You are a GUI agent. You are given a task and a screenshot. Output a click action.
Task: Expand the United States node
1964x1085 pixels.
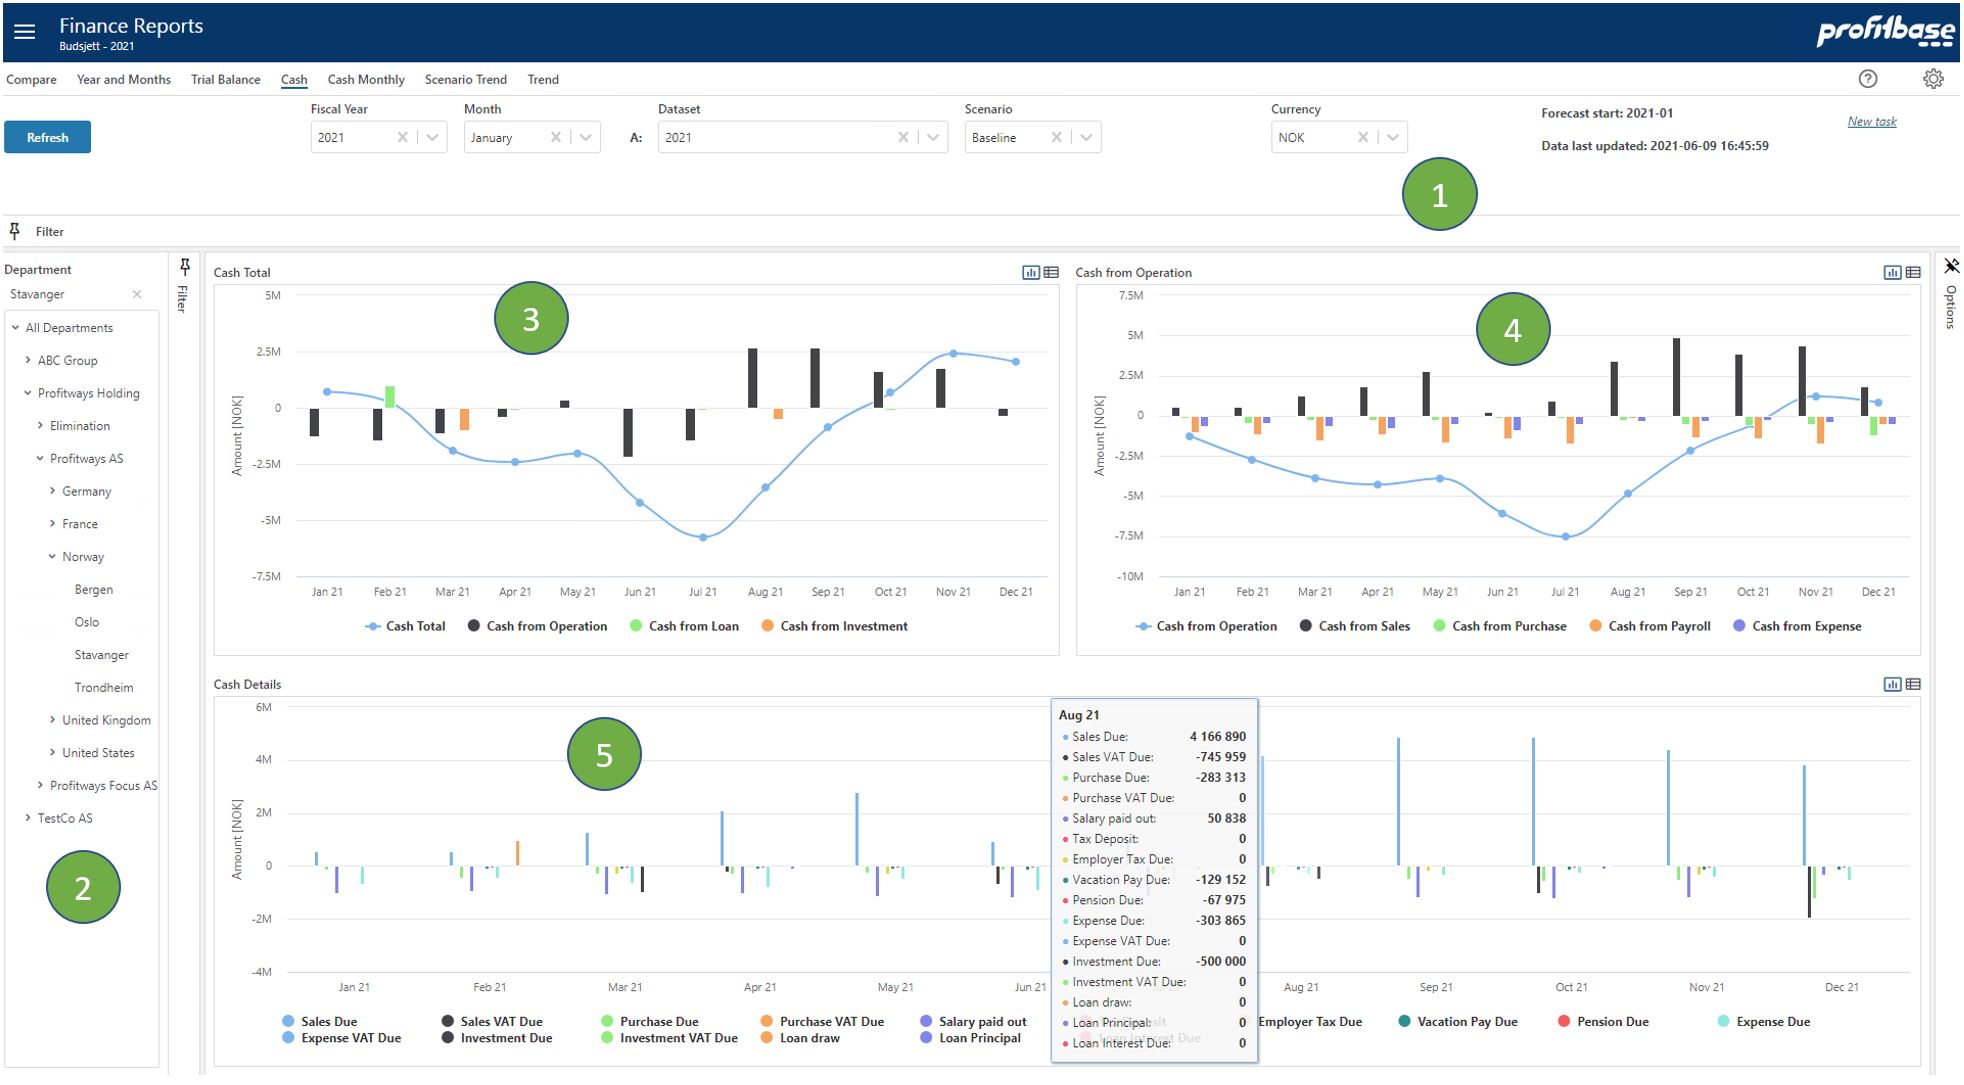pyautogui.click(x=52, y=753)
